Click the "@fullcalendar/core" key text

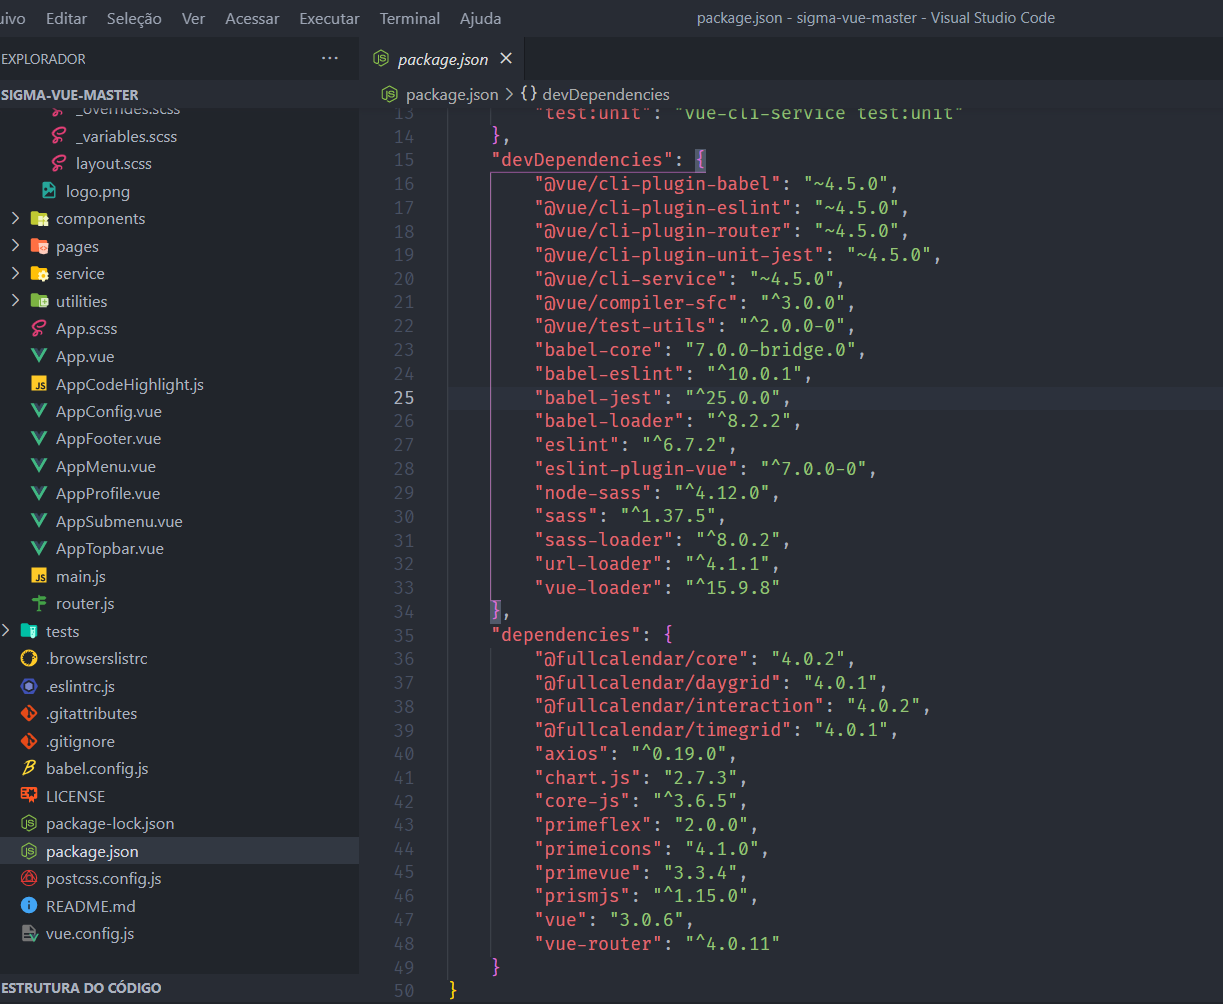[x=642, y=658]
